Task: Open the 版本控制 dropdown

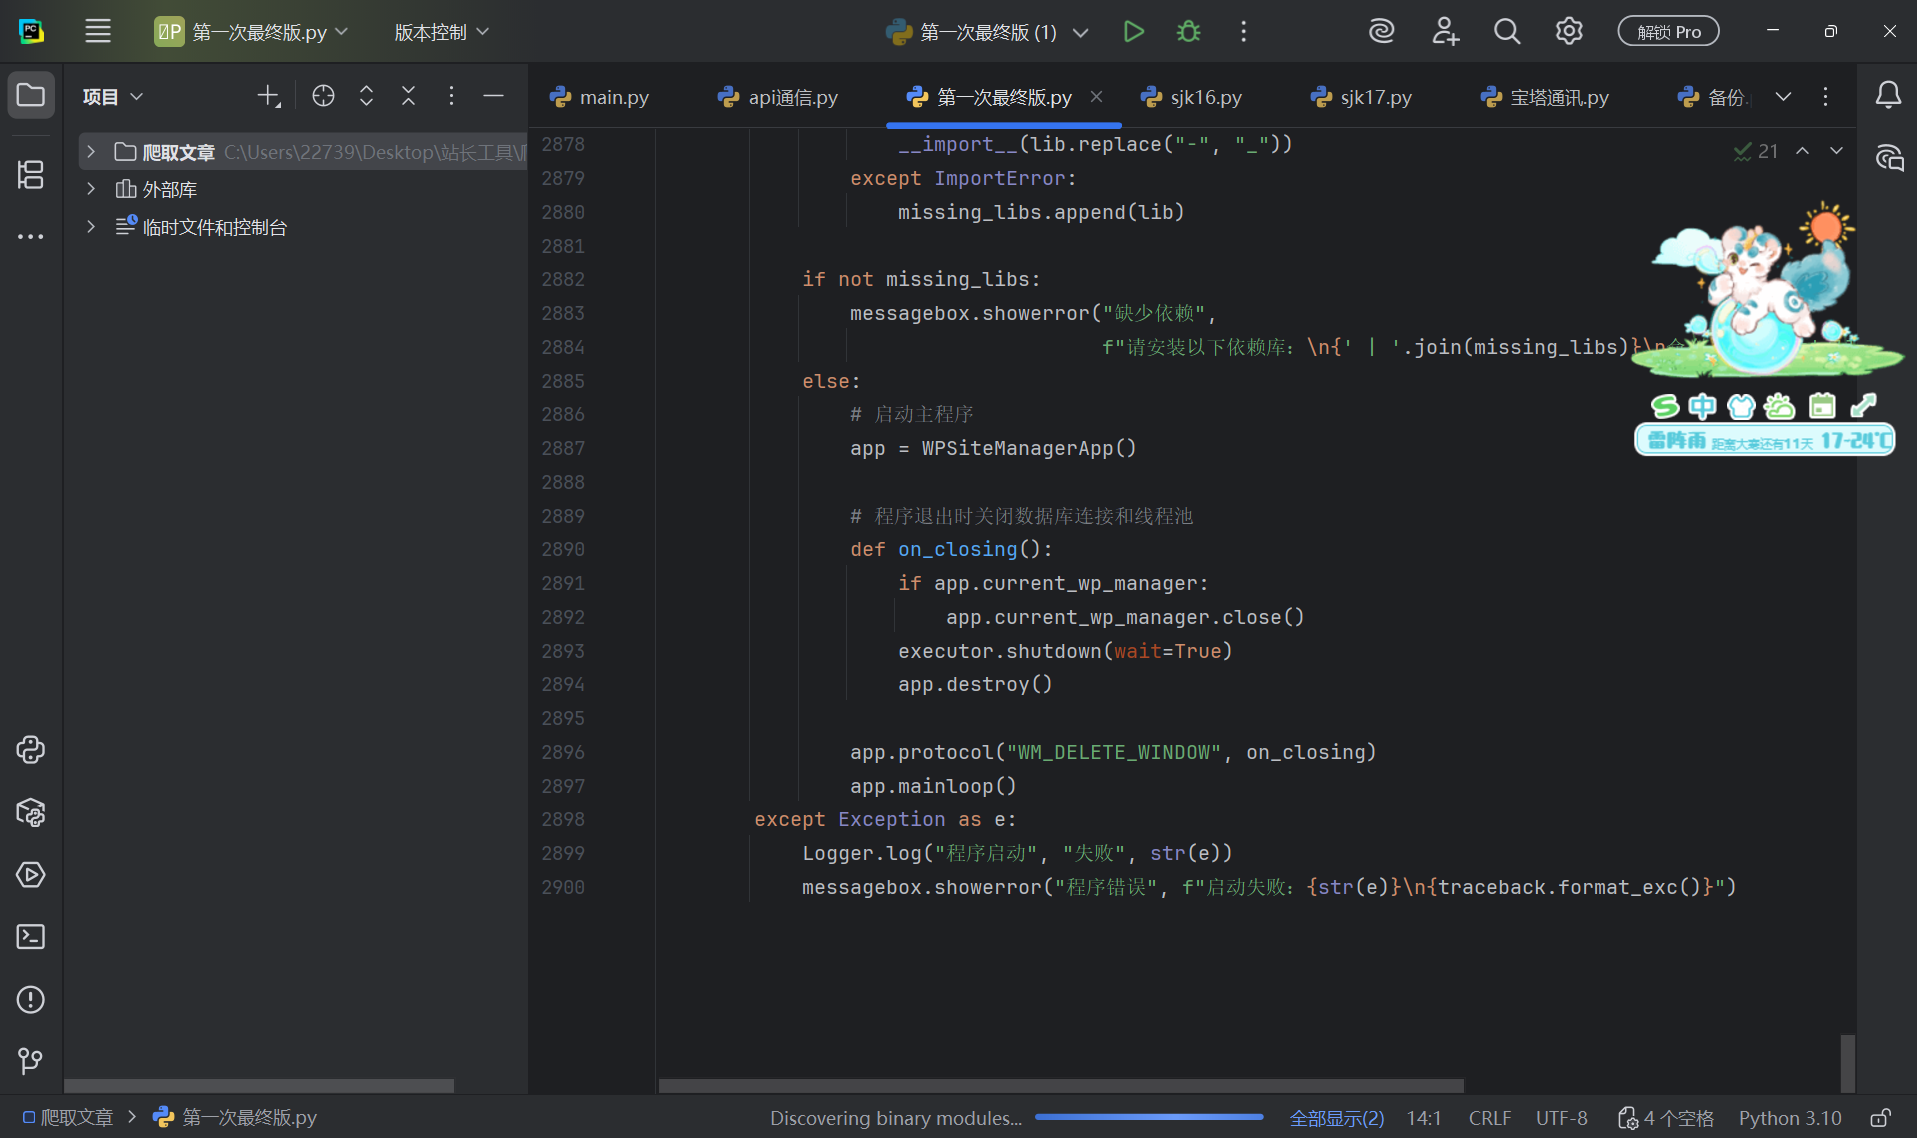Action: (441, 32)
